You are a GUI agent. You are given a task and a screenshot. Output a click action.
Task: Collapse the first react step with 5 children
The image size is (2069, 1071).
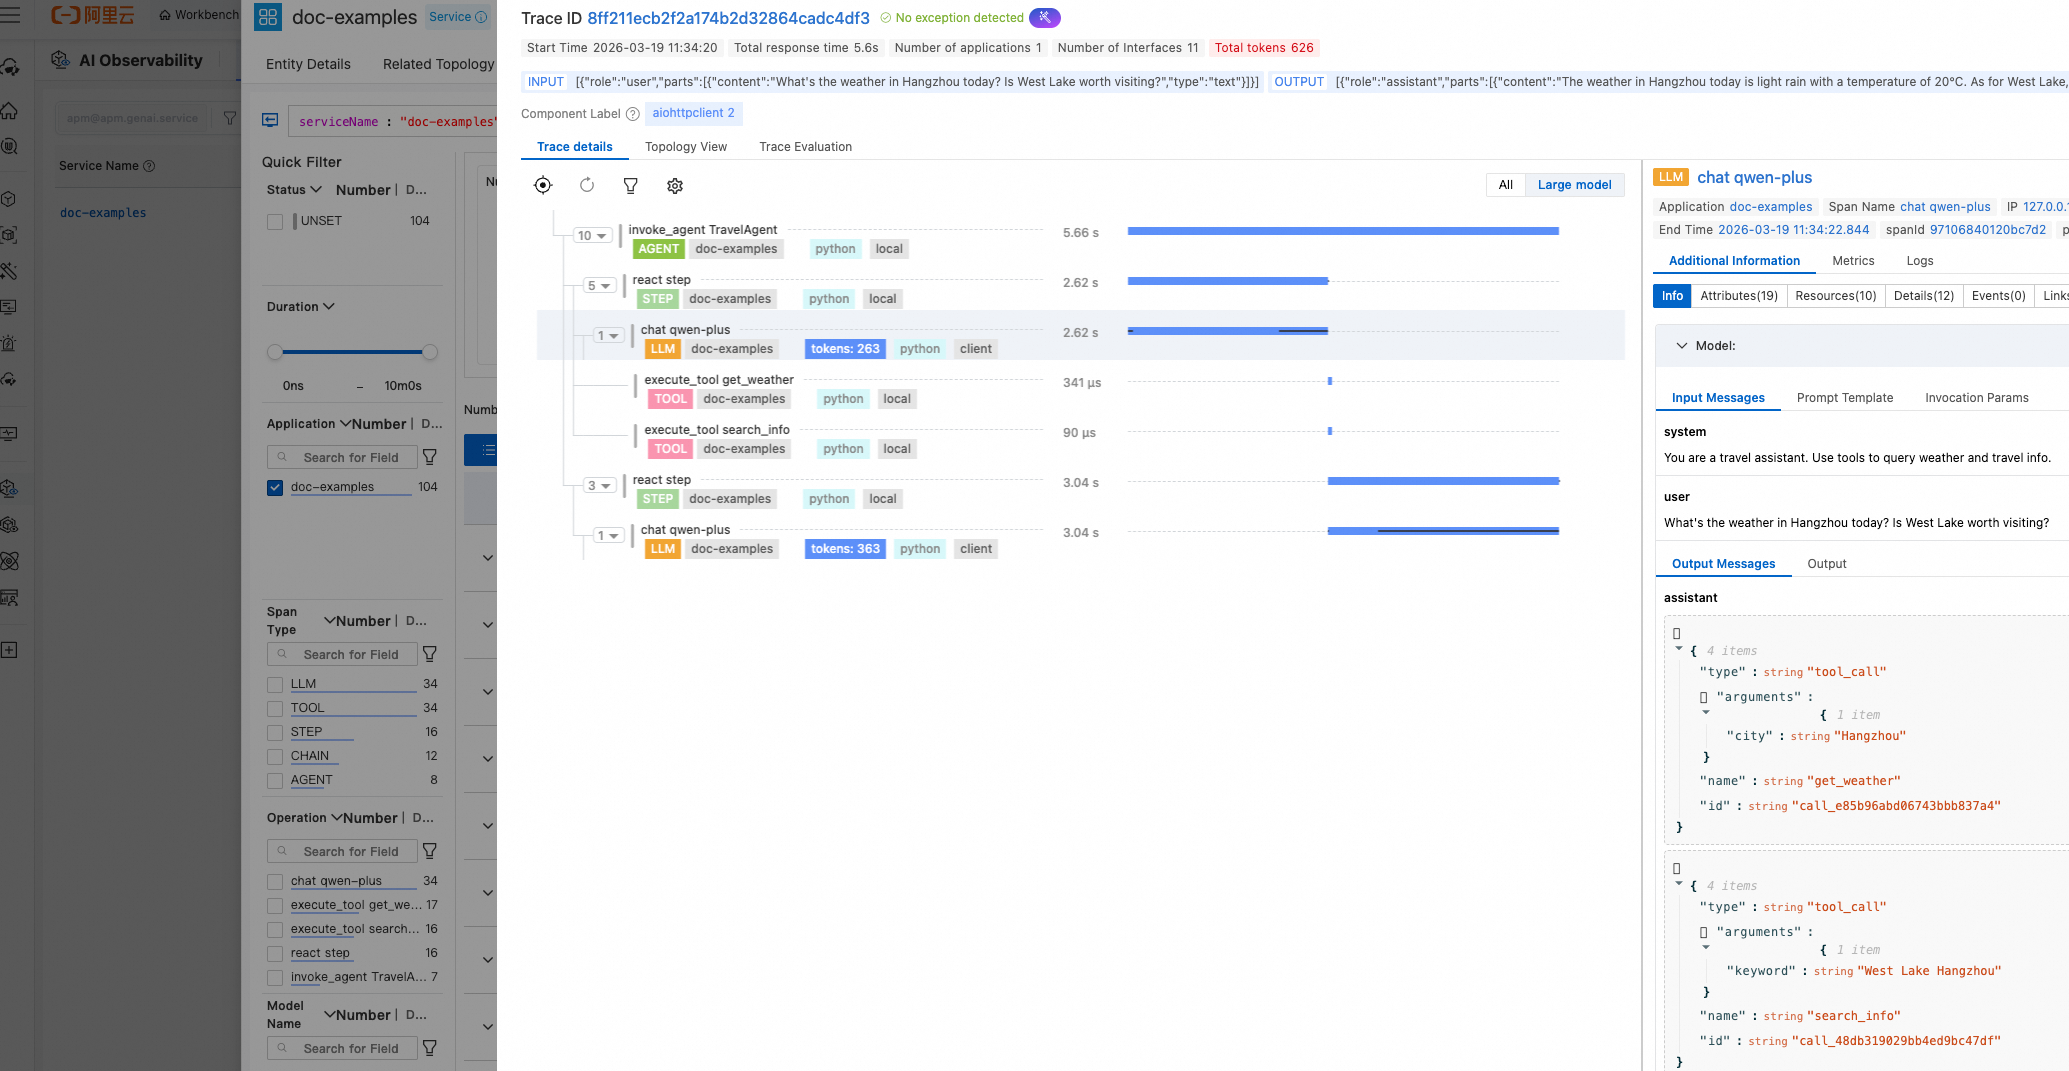click(599, 286)
